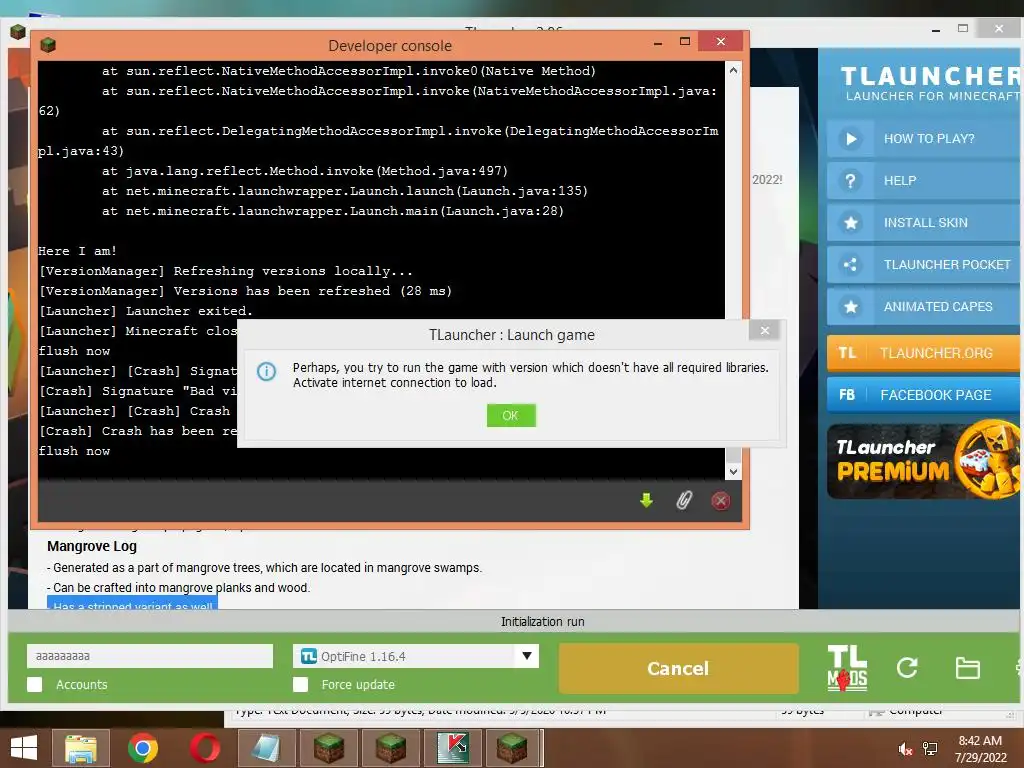Click the refresh icon in launcher bar
Viewport: 1024px width, 768px height.
907,667
